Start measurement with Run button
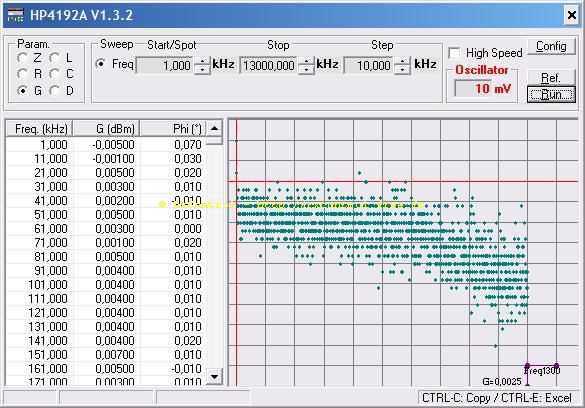Image resolution: width=585 pixels, height=408 pixels. point(551,94)
